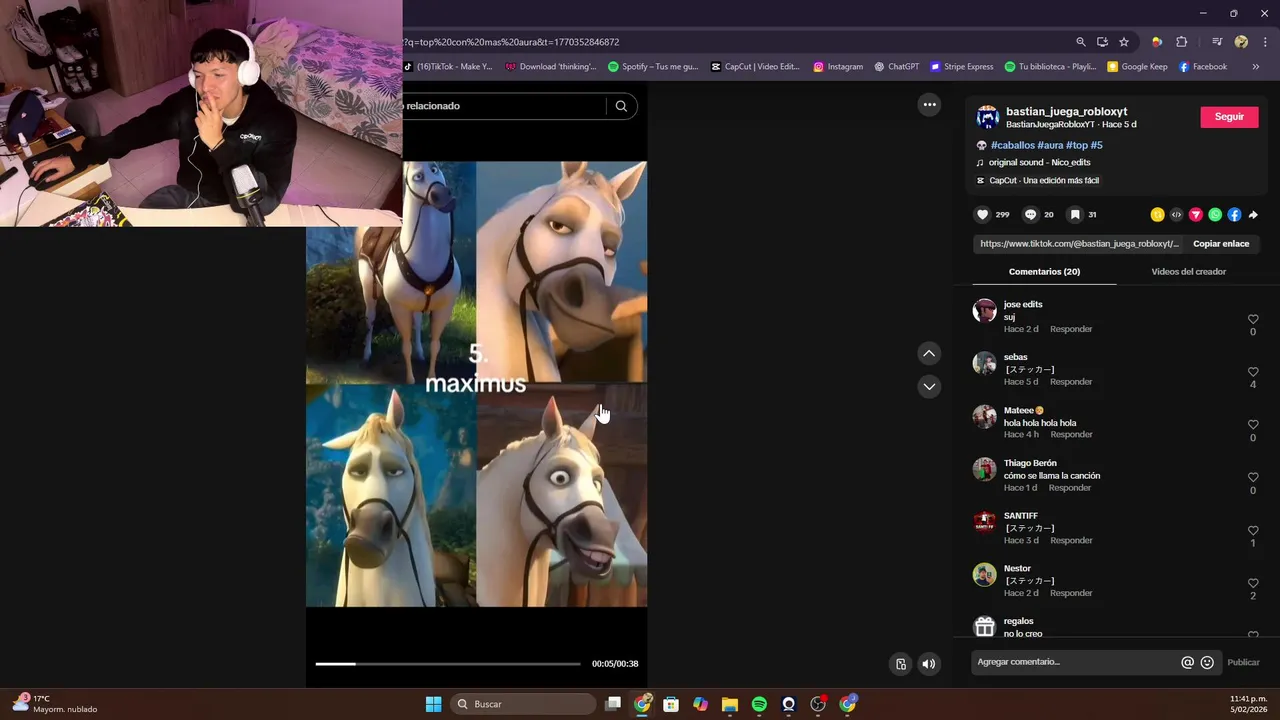Click the browser address bar URL
The height and width of the screenshot is (720, 1280).
point(511,42)
